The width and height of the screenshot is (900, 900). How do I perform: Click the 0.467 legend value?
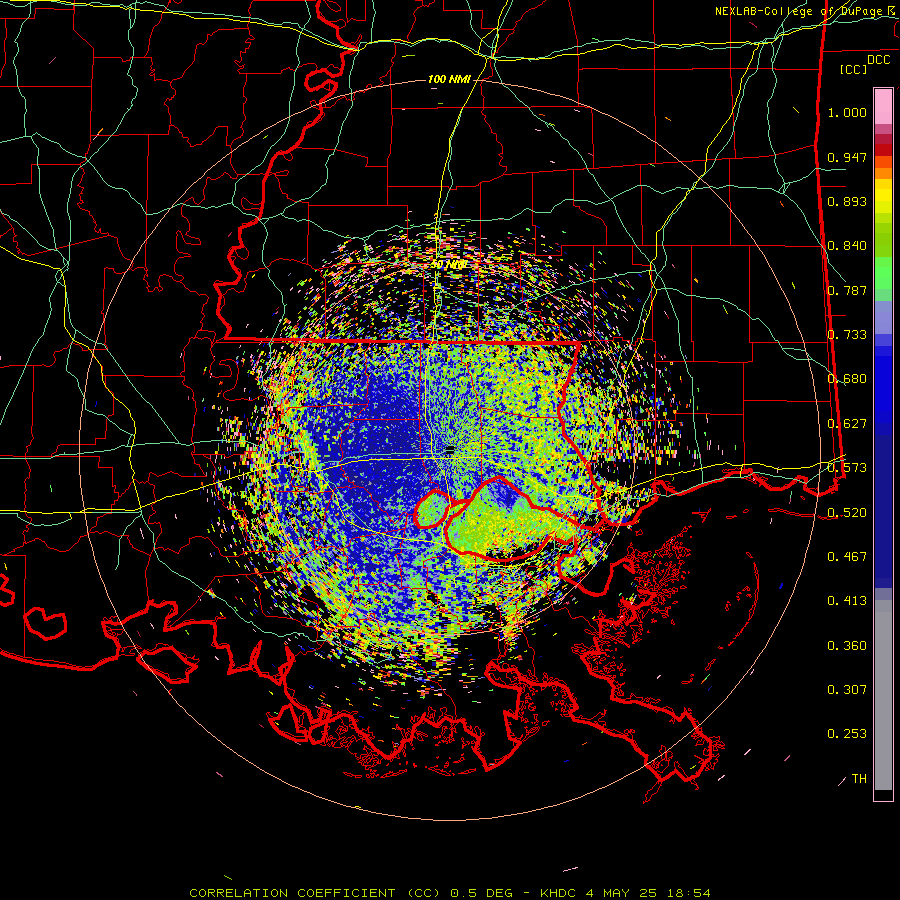click(847, 557)
